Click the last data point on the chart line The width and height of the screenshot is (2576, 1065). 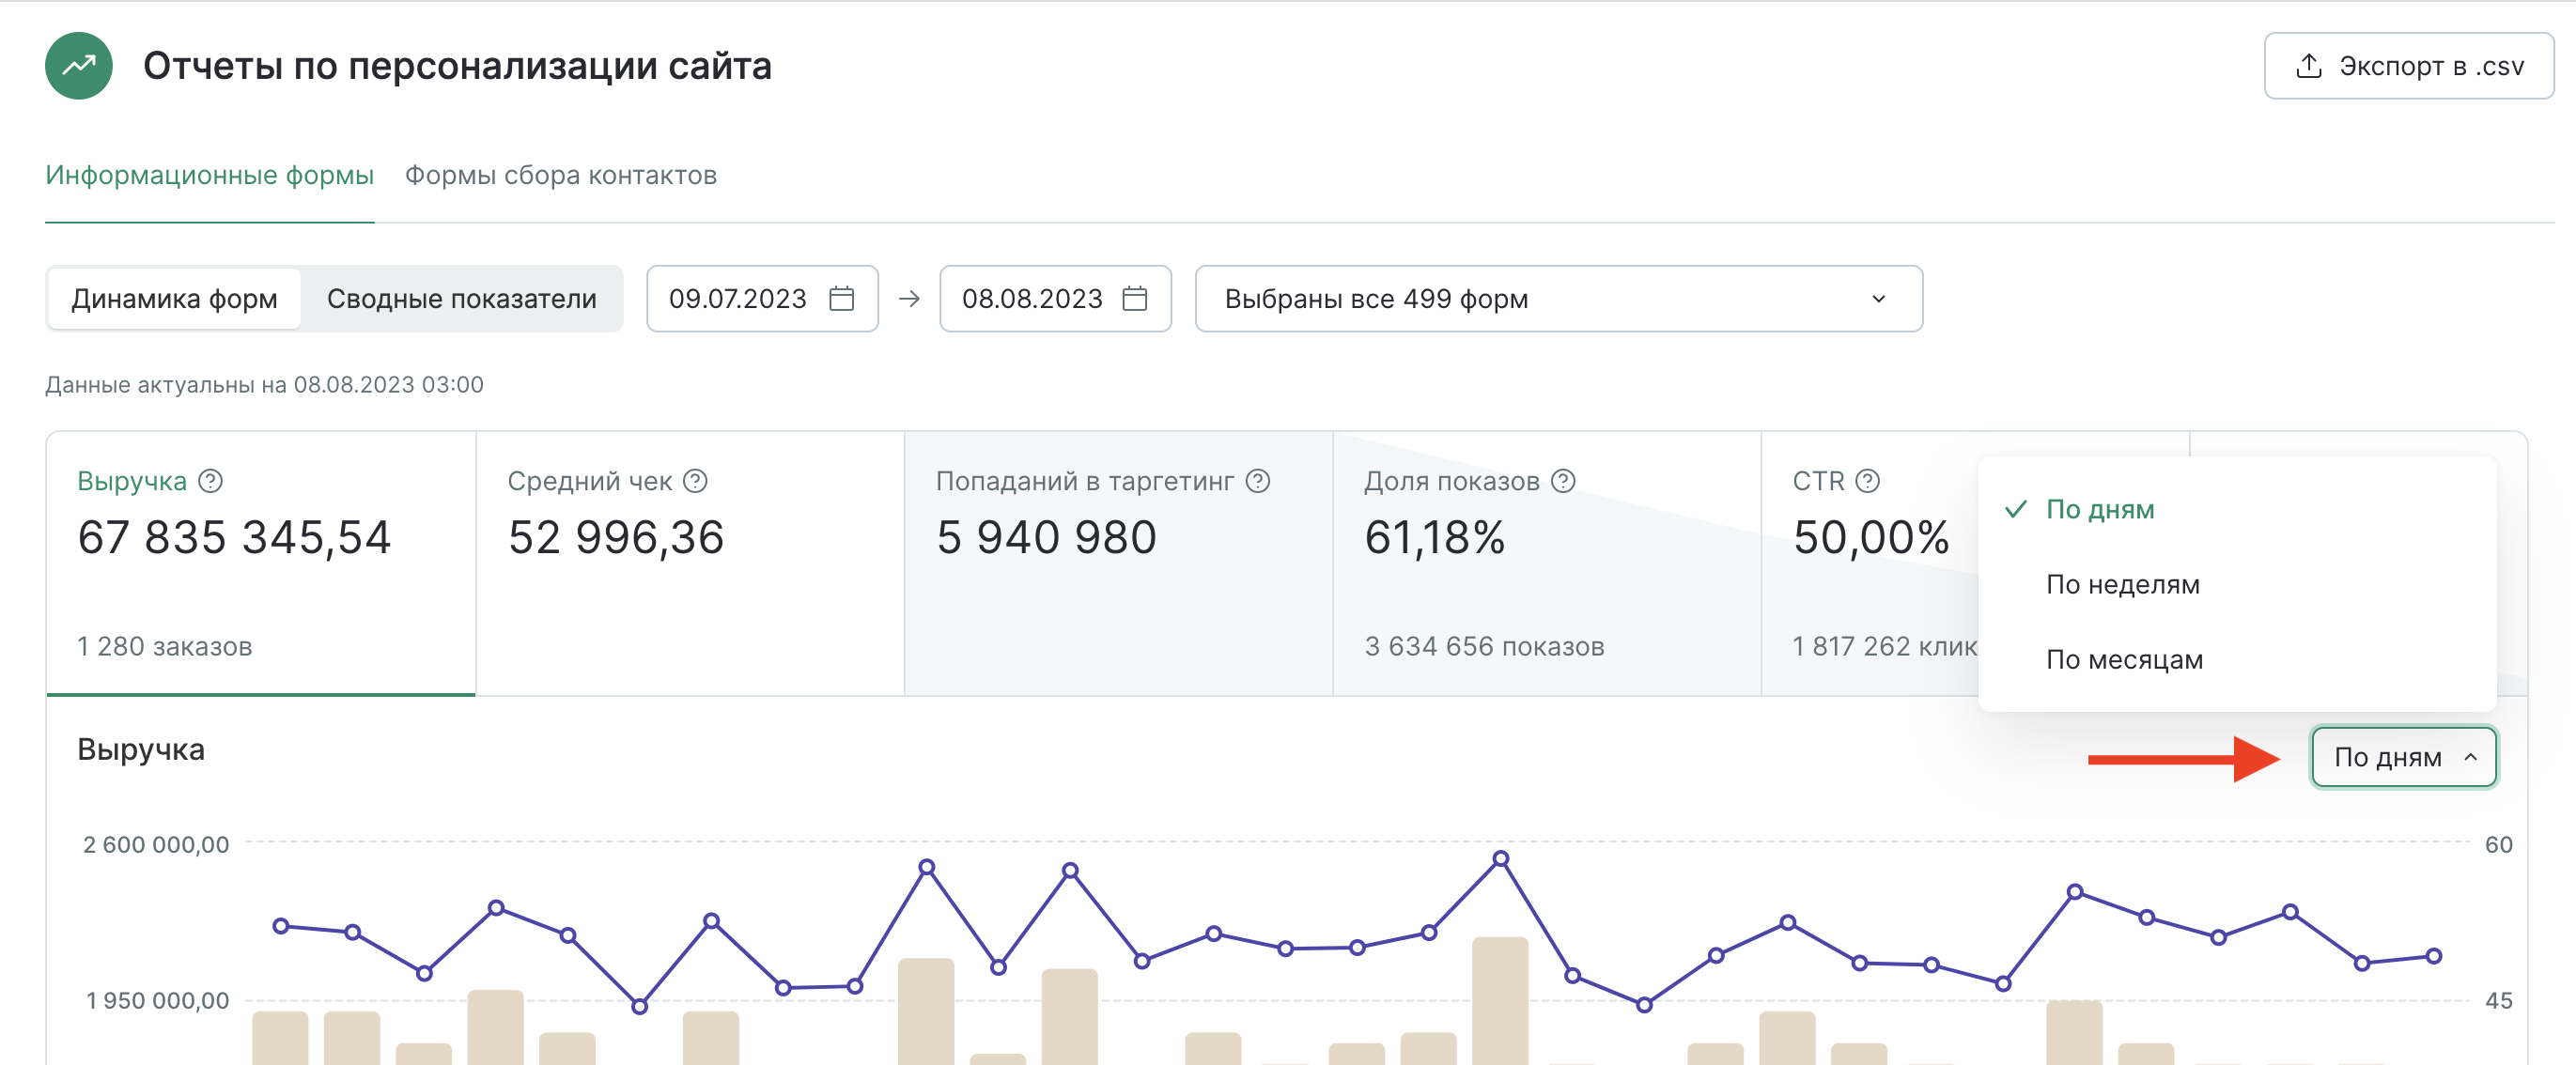coord(2434,956)
